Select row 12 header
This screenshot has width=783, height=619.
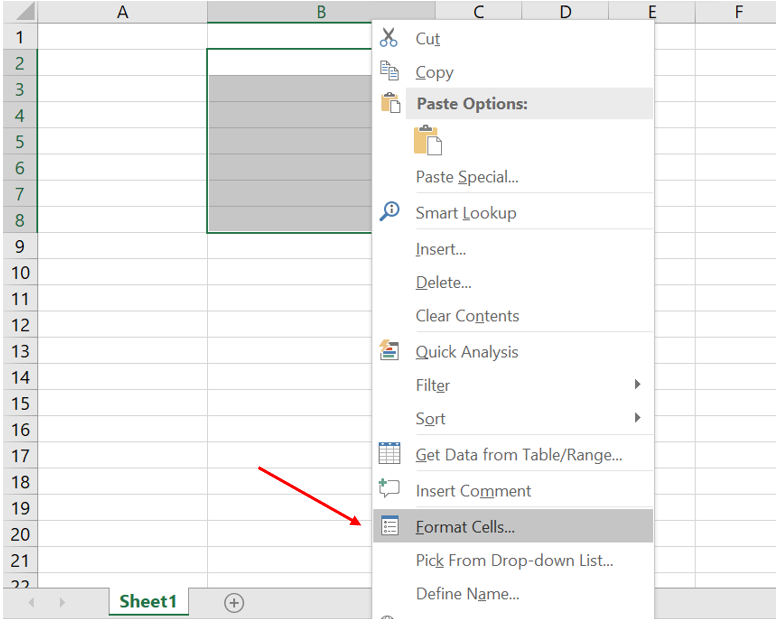pos(20,325)
